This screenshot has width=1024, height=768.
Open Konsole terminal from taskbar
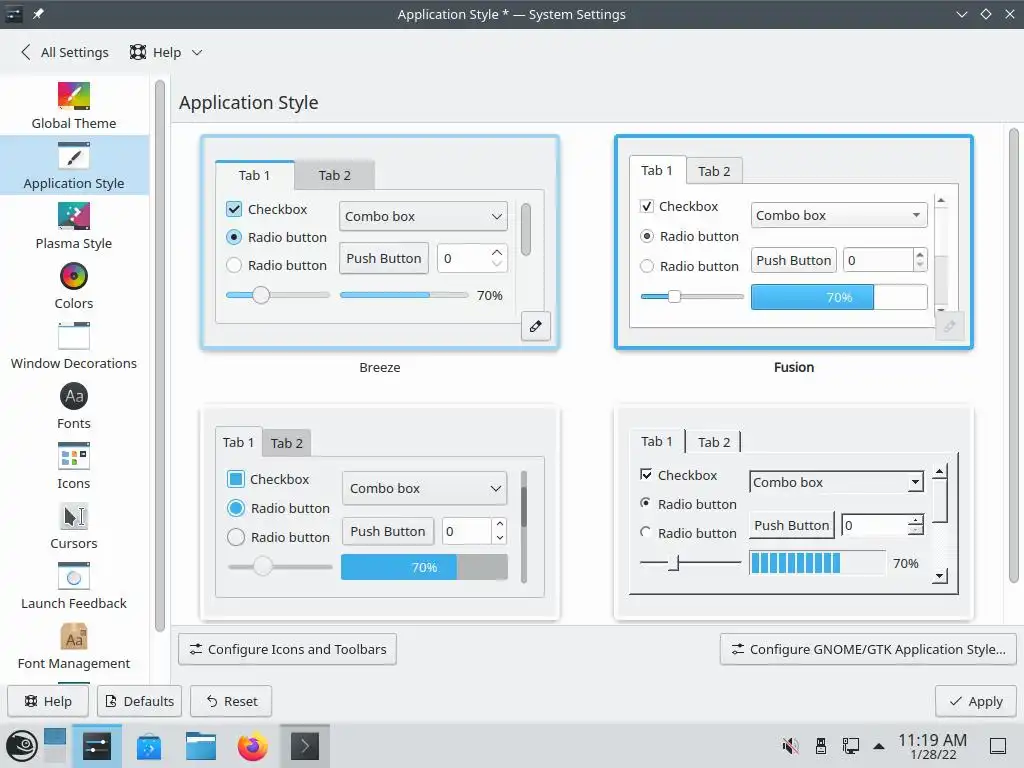click(x=304, y=746)
